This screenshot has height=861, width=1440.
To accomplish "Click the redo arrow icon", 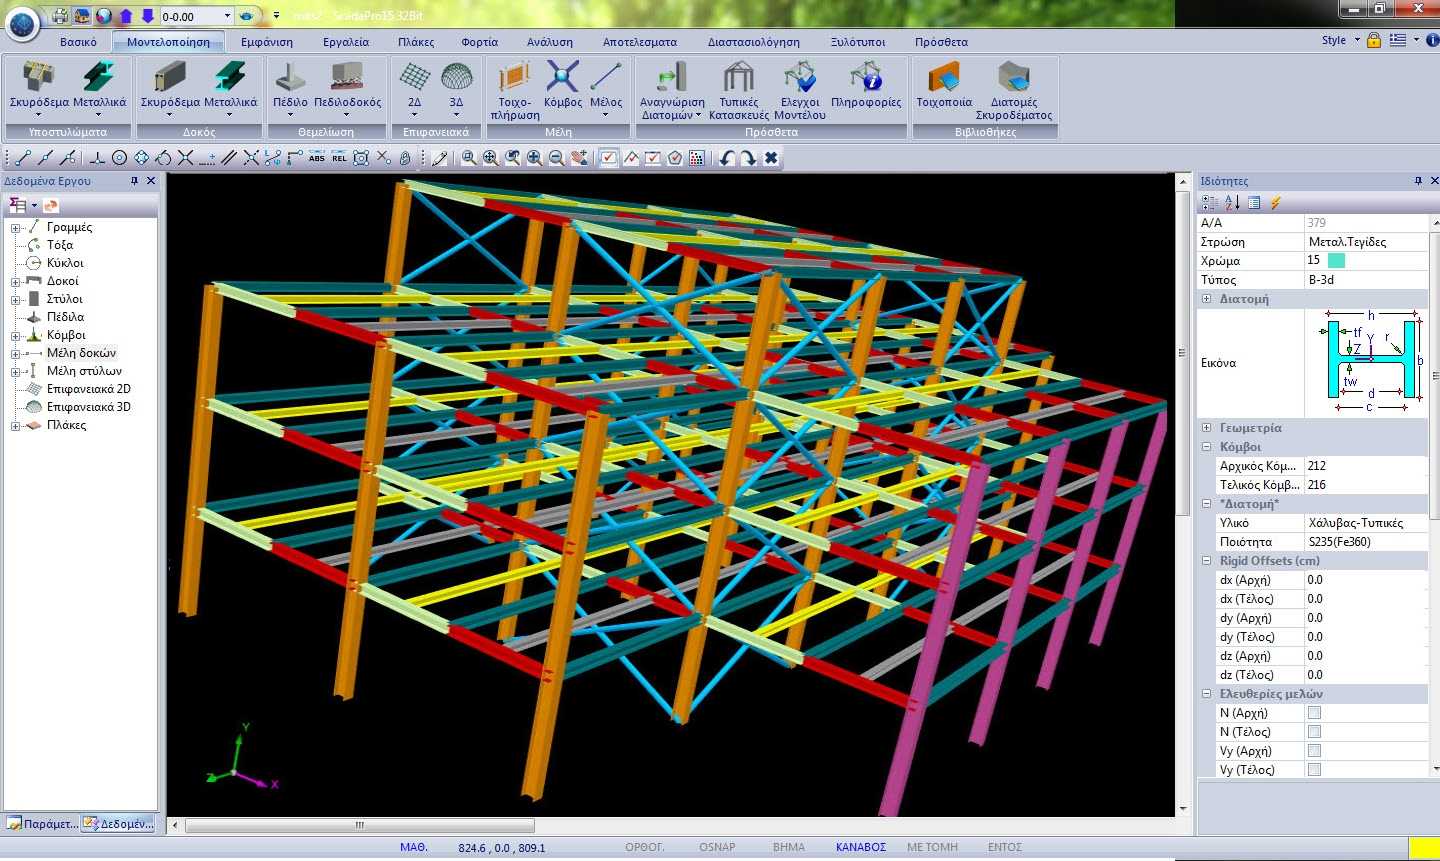I will [x=748, y=158].
